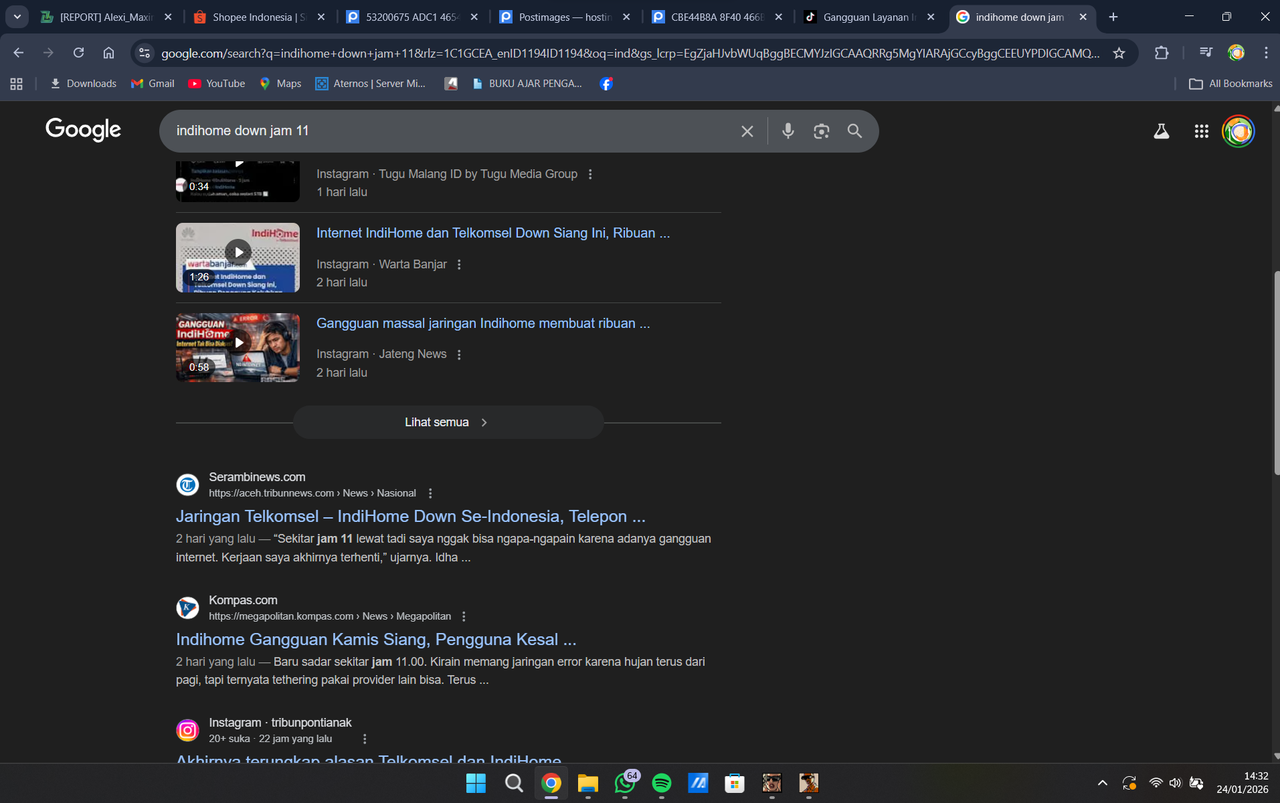This screenshot has width=1280, height=803.
Task: Play the Warta Banjar video thumbnail
Action: [238, 258]
